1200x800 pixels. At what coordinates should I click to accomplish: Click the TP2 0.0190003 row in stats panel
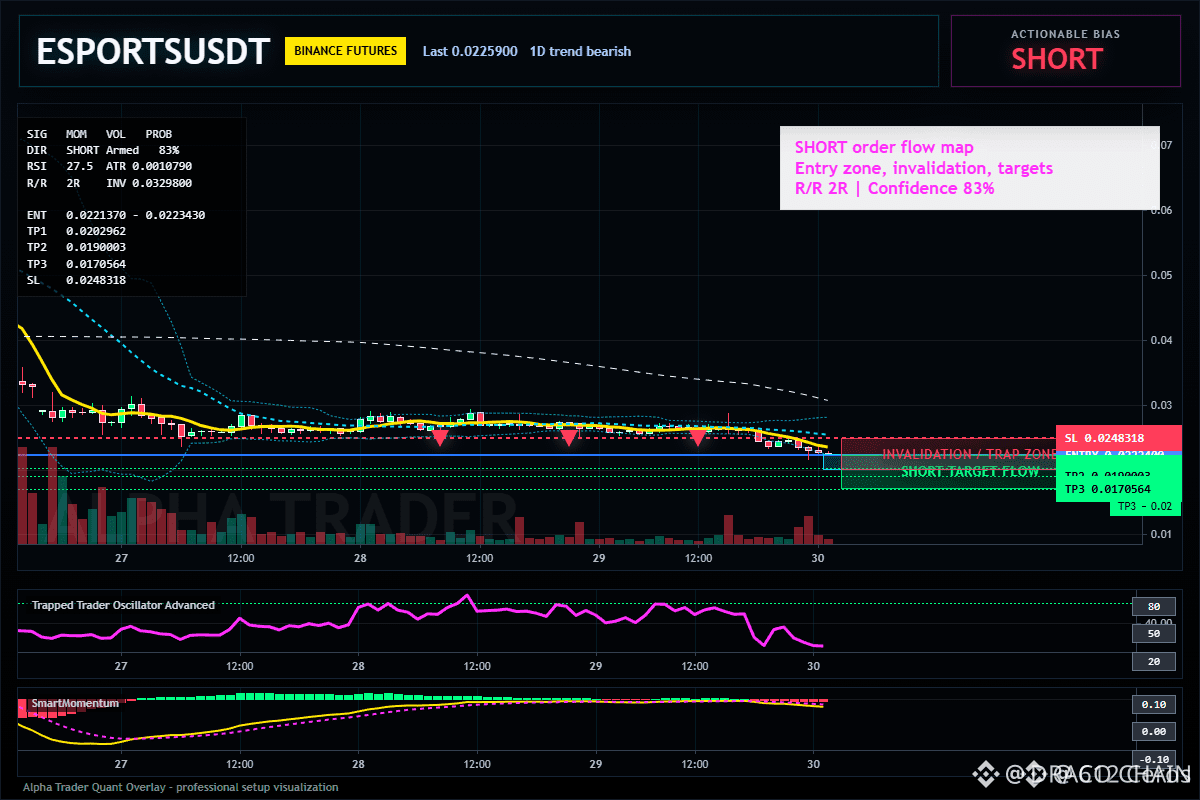[77, 247]
